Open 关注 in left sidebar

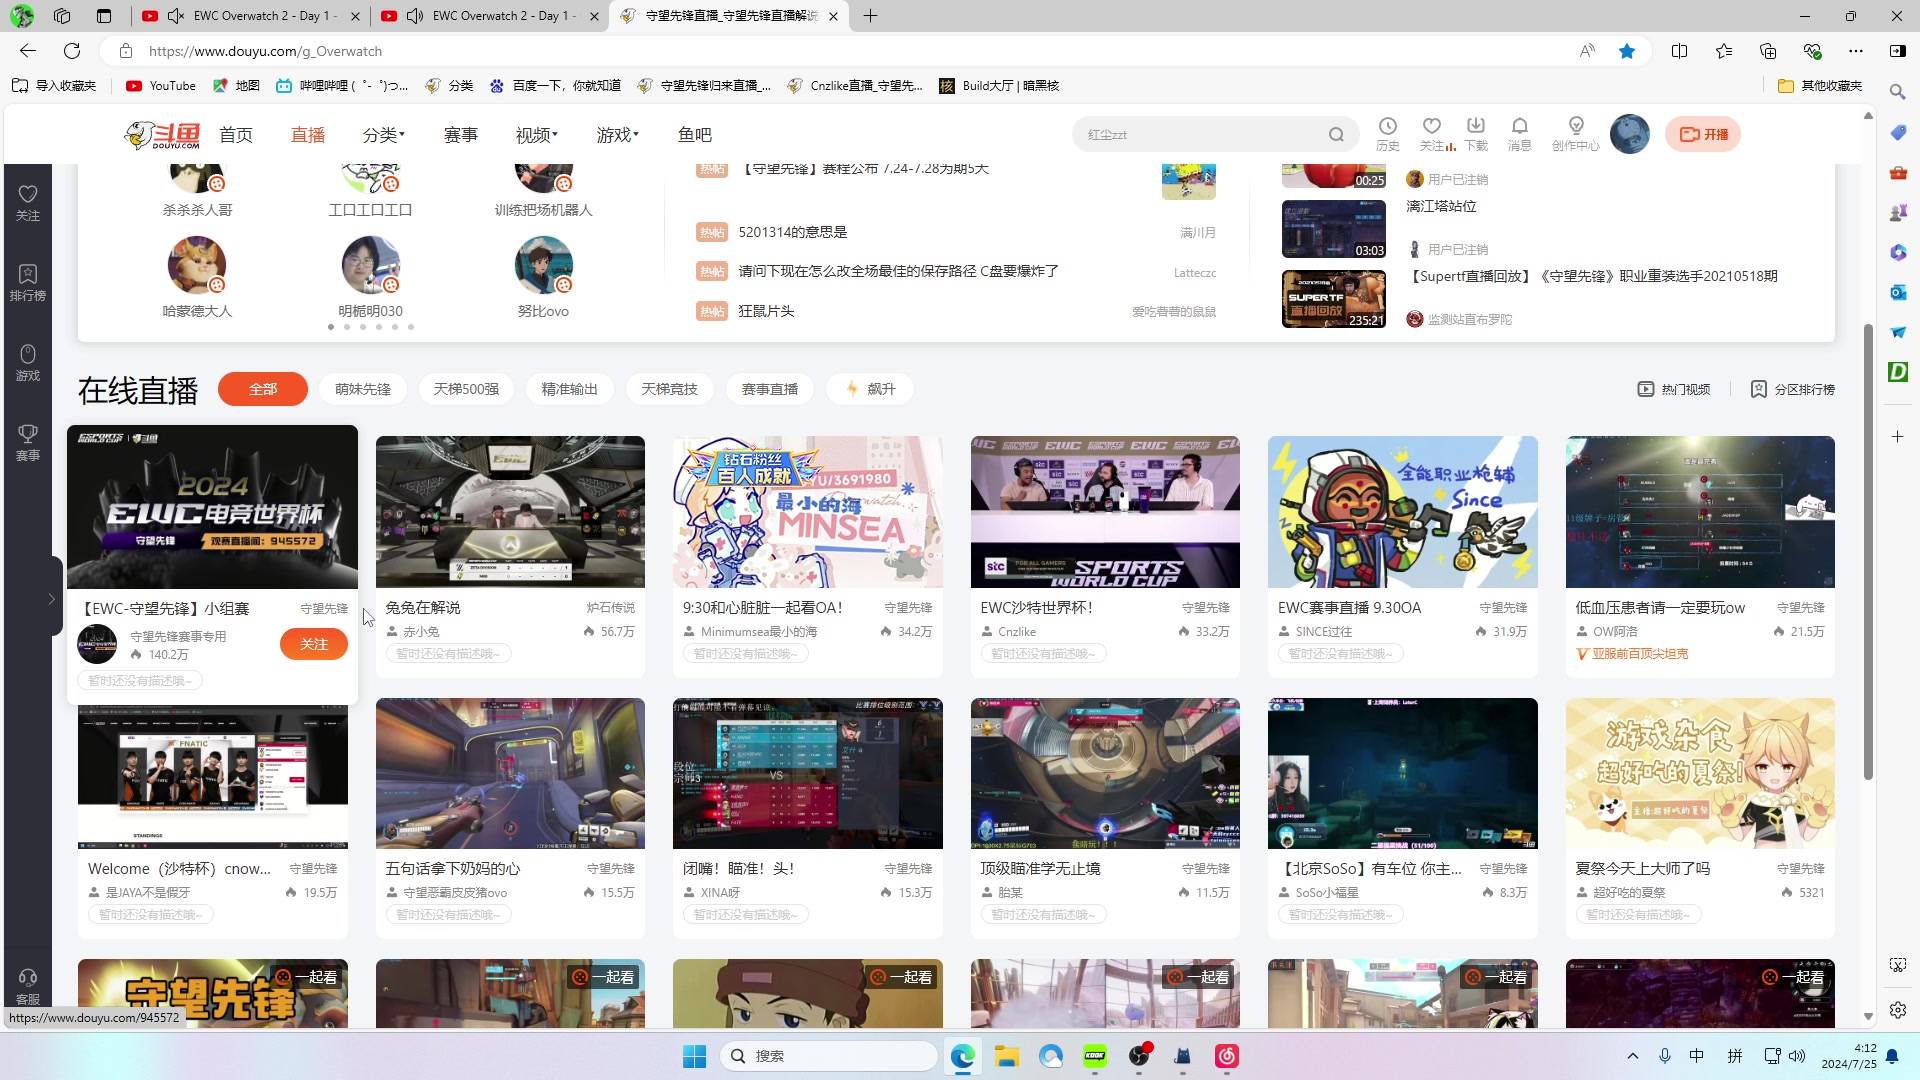coord(28,203)
